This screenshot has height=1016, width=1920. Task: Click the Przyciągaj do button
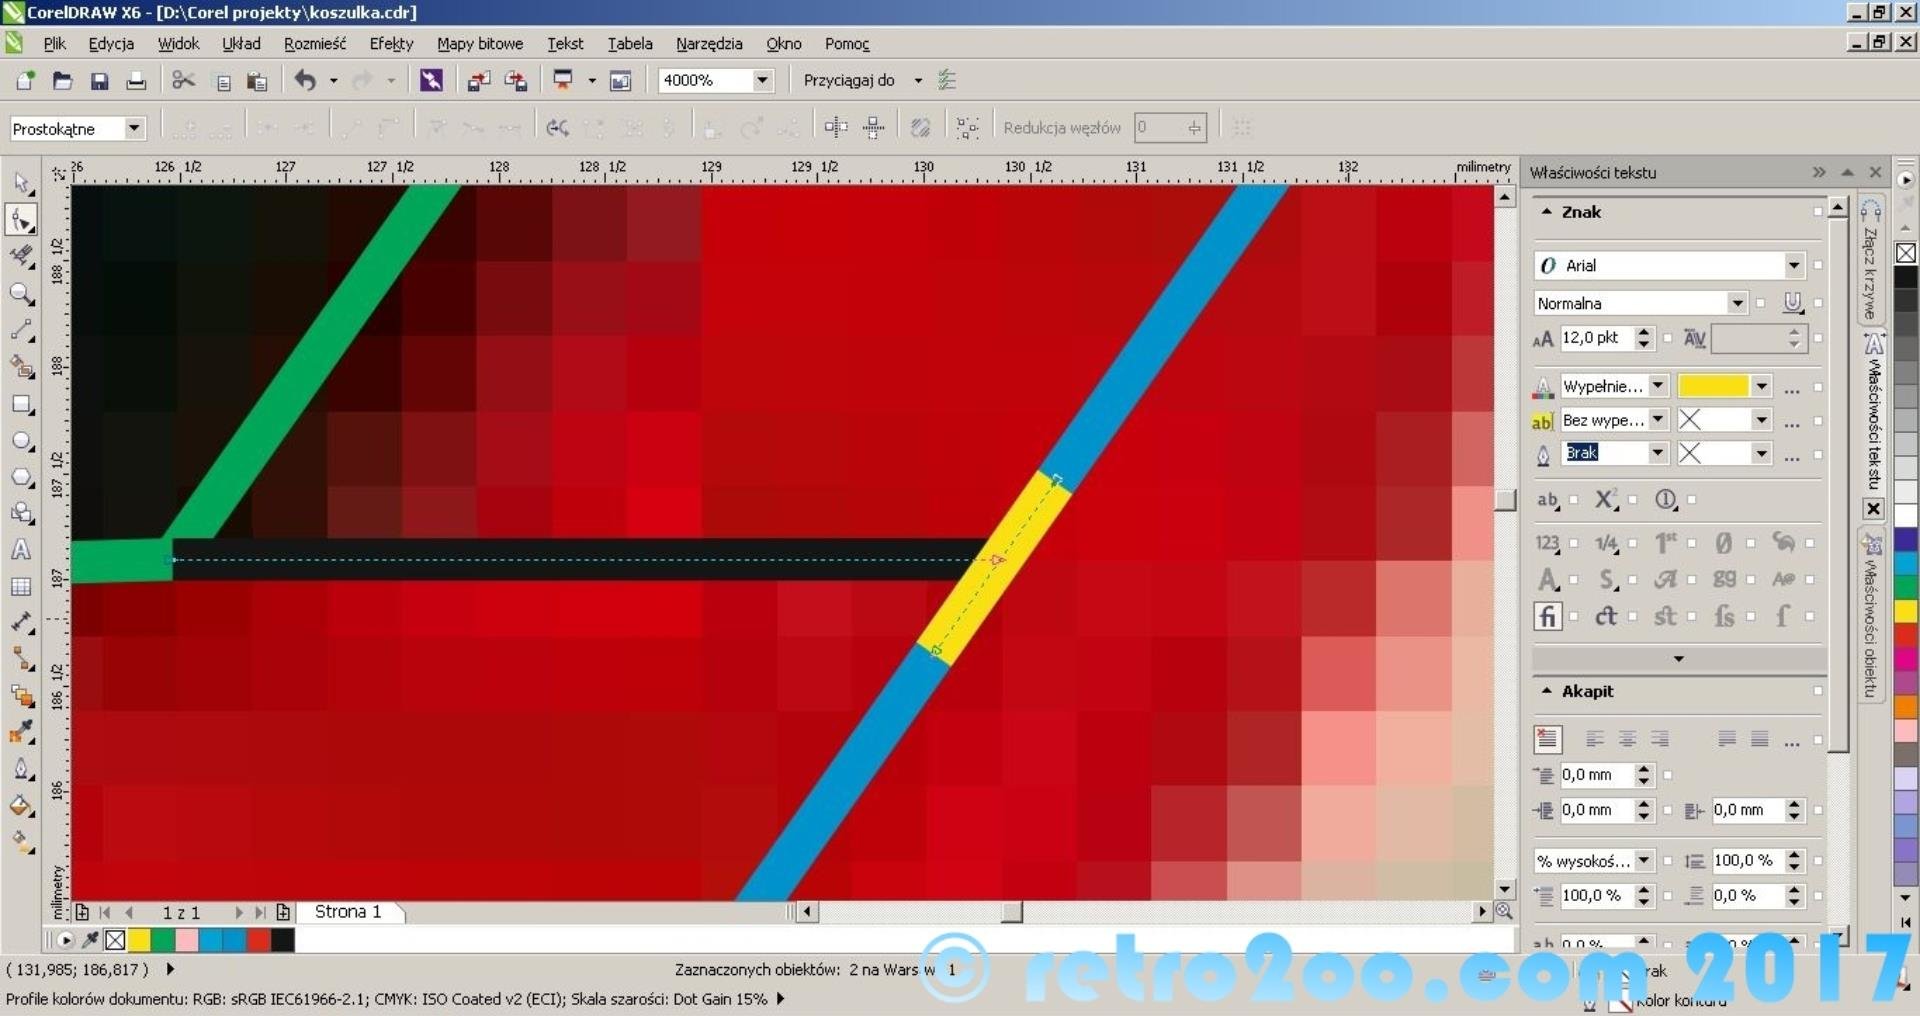[849, 80]
